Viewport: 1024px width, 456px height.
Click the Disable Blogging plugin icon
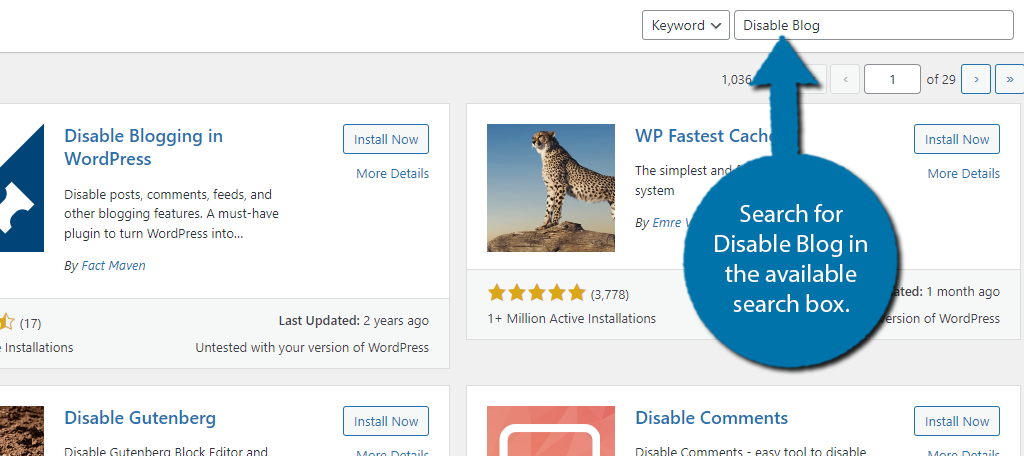[x=22, y=187]
